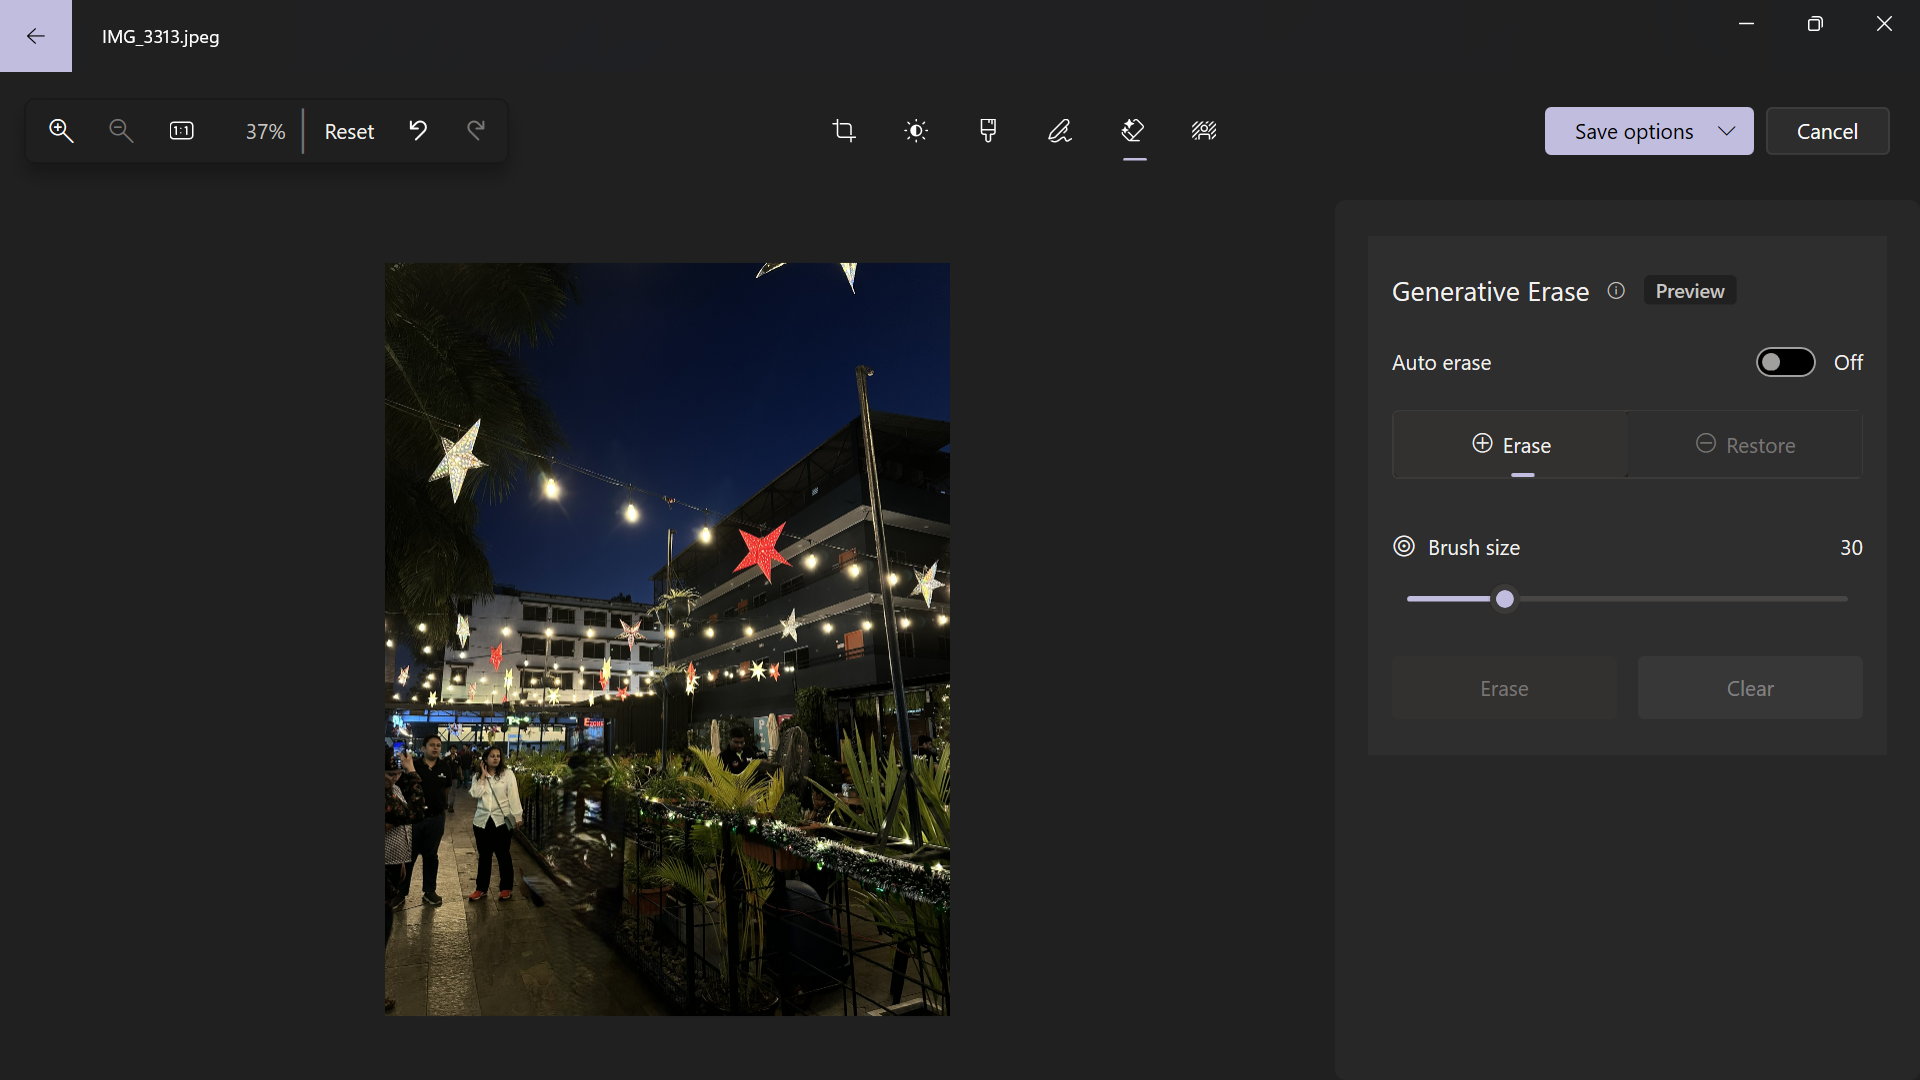Click the zoom in magnifier icon
The width and height of the screenshot is (1920, 1080).
pyautogui.click(x=61, y=131)
